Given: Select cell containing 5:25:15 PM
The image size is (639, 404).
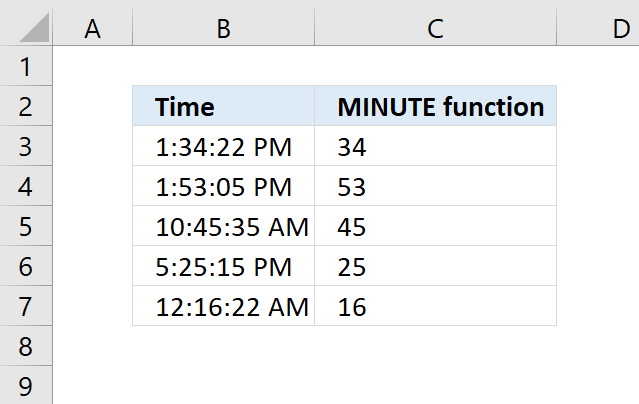Looking at the screenshot, I should click(223, 266).
